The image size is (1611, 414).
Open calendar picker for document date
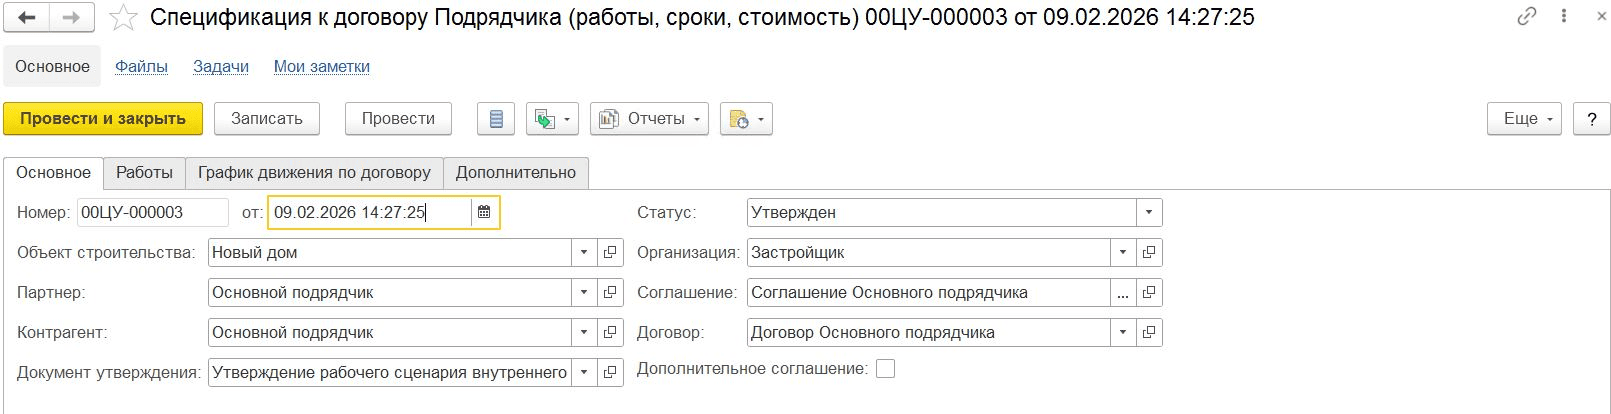484,212
